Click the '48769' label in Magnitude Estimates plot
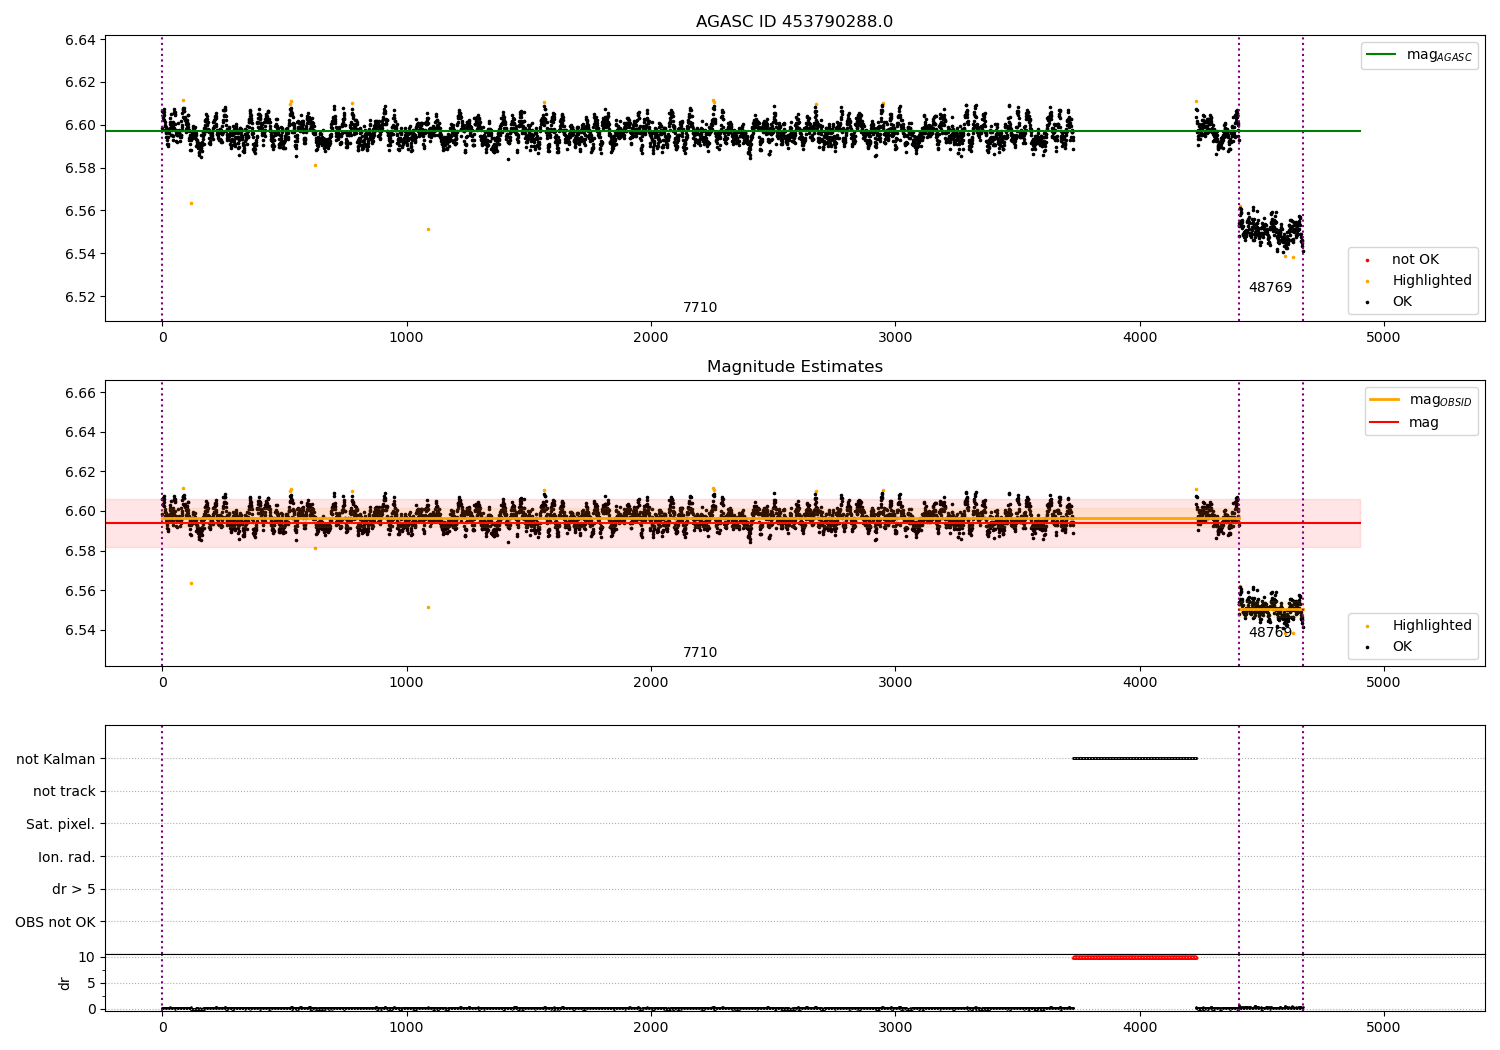The height and width of the screenshot is (1050, 1500). coord(1270,633)
